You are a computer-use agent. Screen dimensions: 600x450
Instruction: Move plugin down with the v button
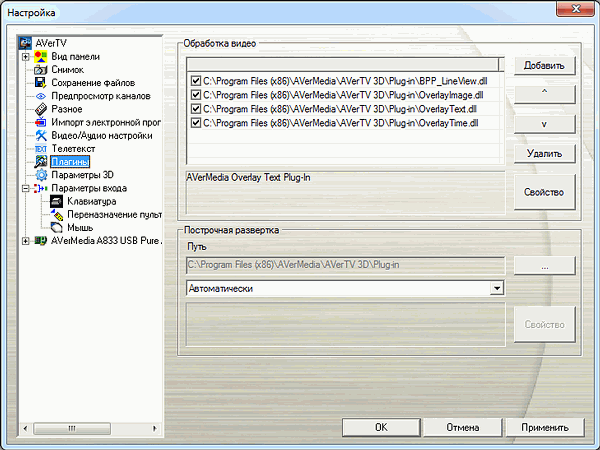click(544, 124)
